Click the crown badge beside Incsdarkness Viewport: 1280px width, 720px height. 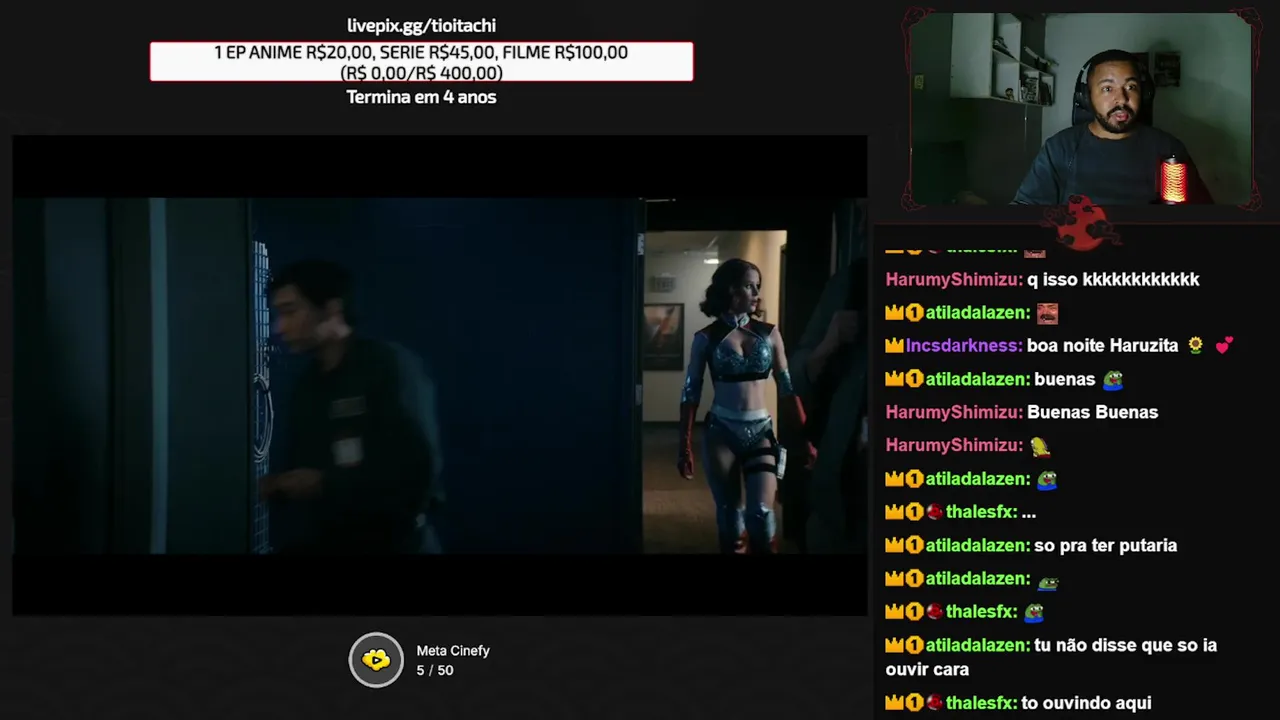click(x=894, y=345)
